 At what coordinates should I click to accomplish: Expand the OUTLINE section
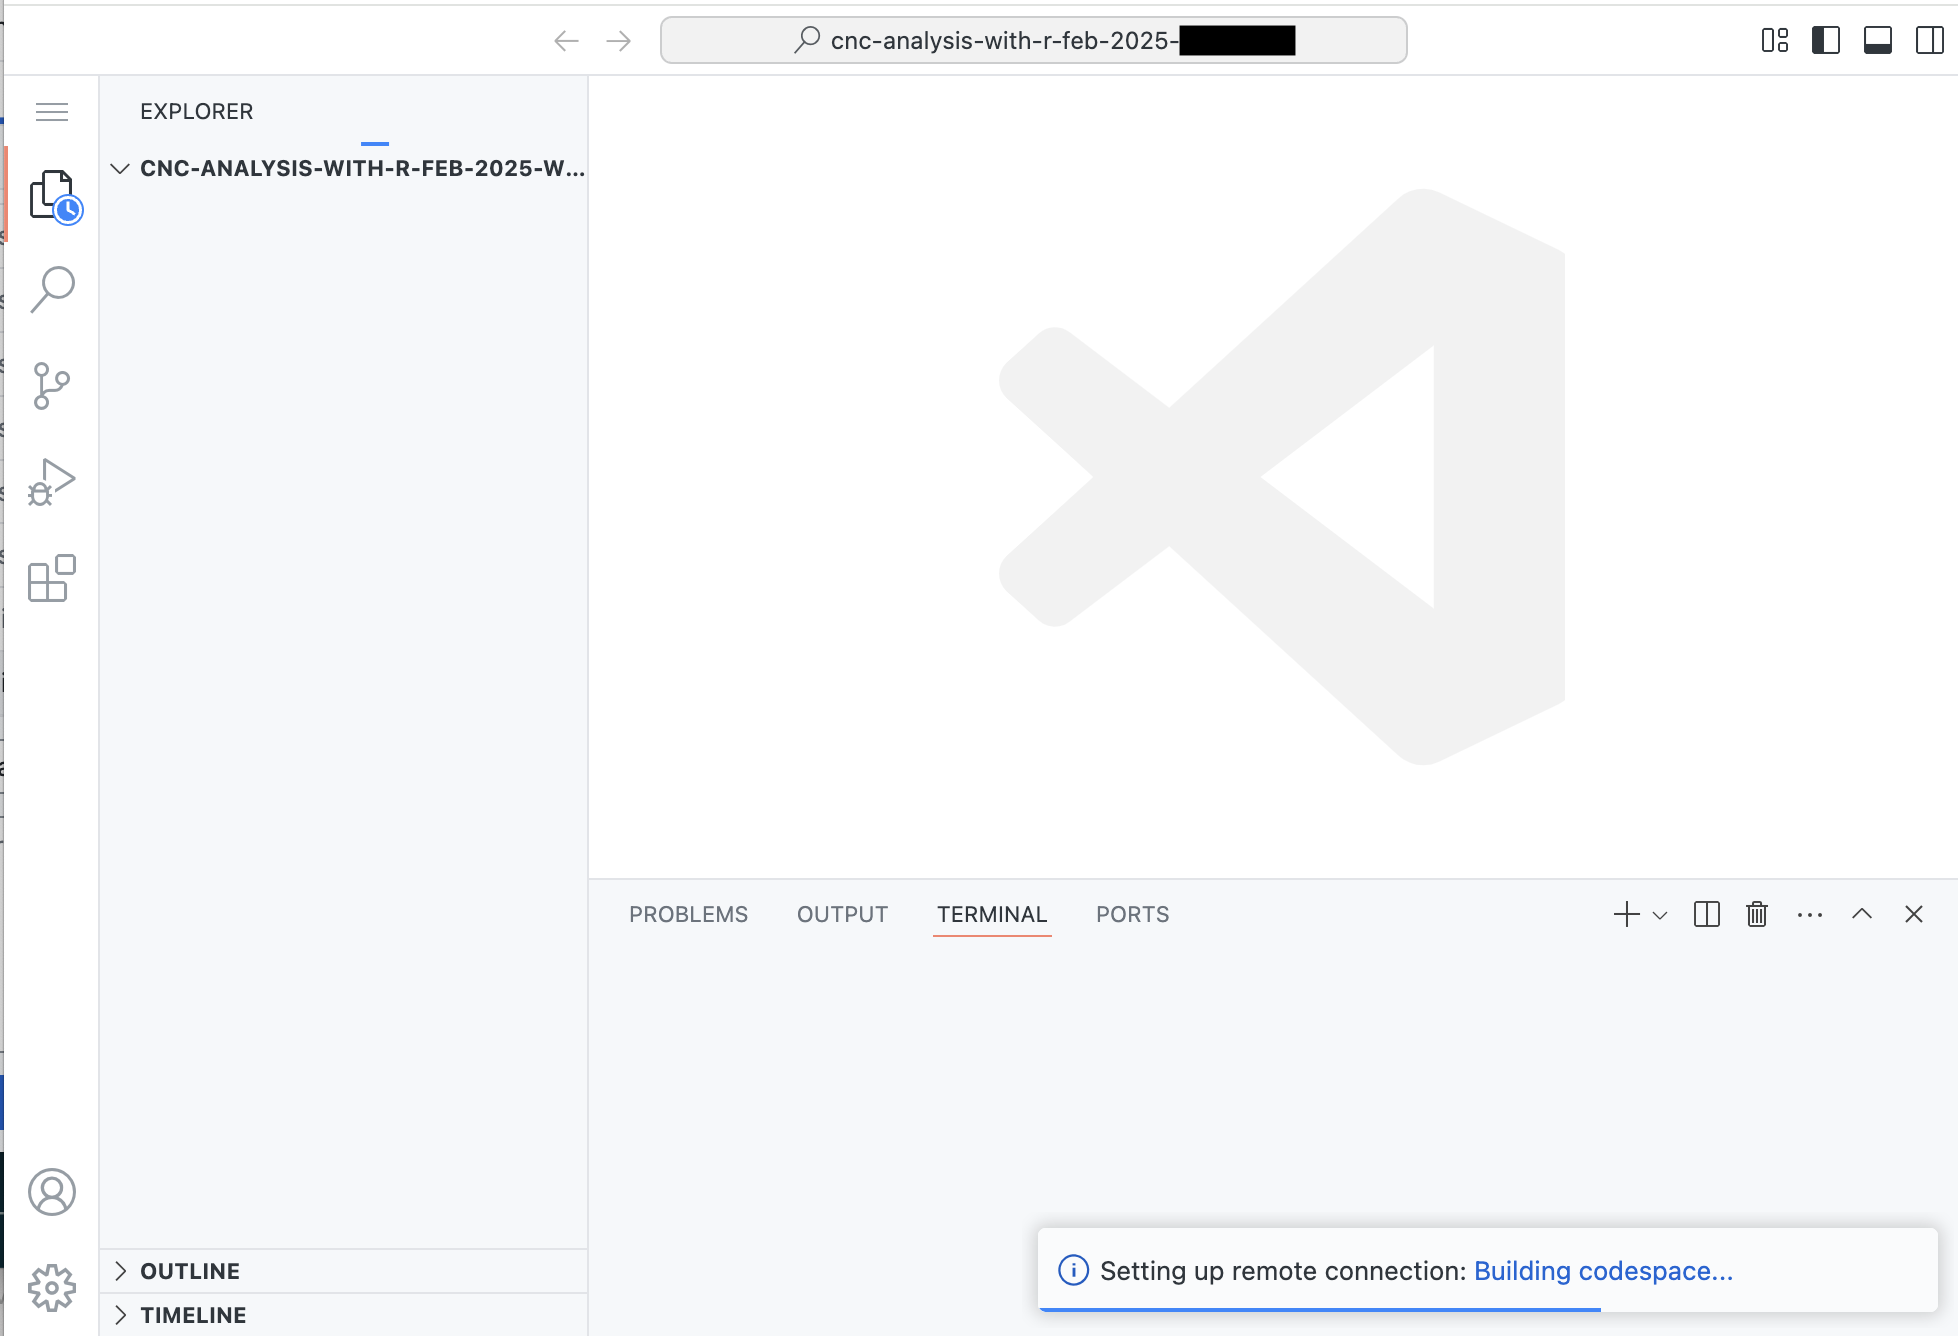tap(344, 1271)
